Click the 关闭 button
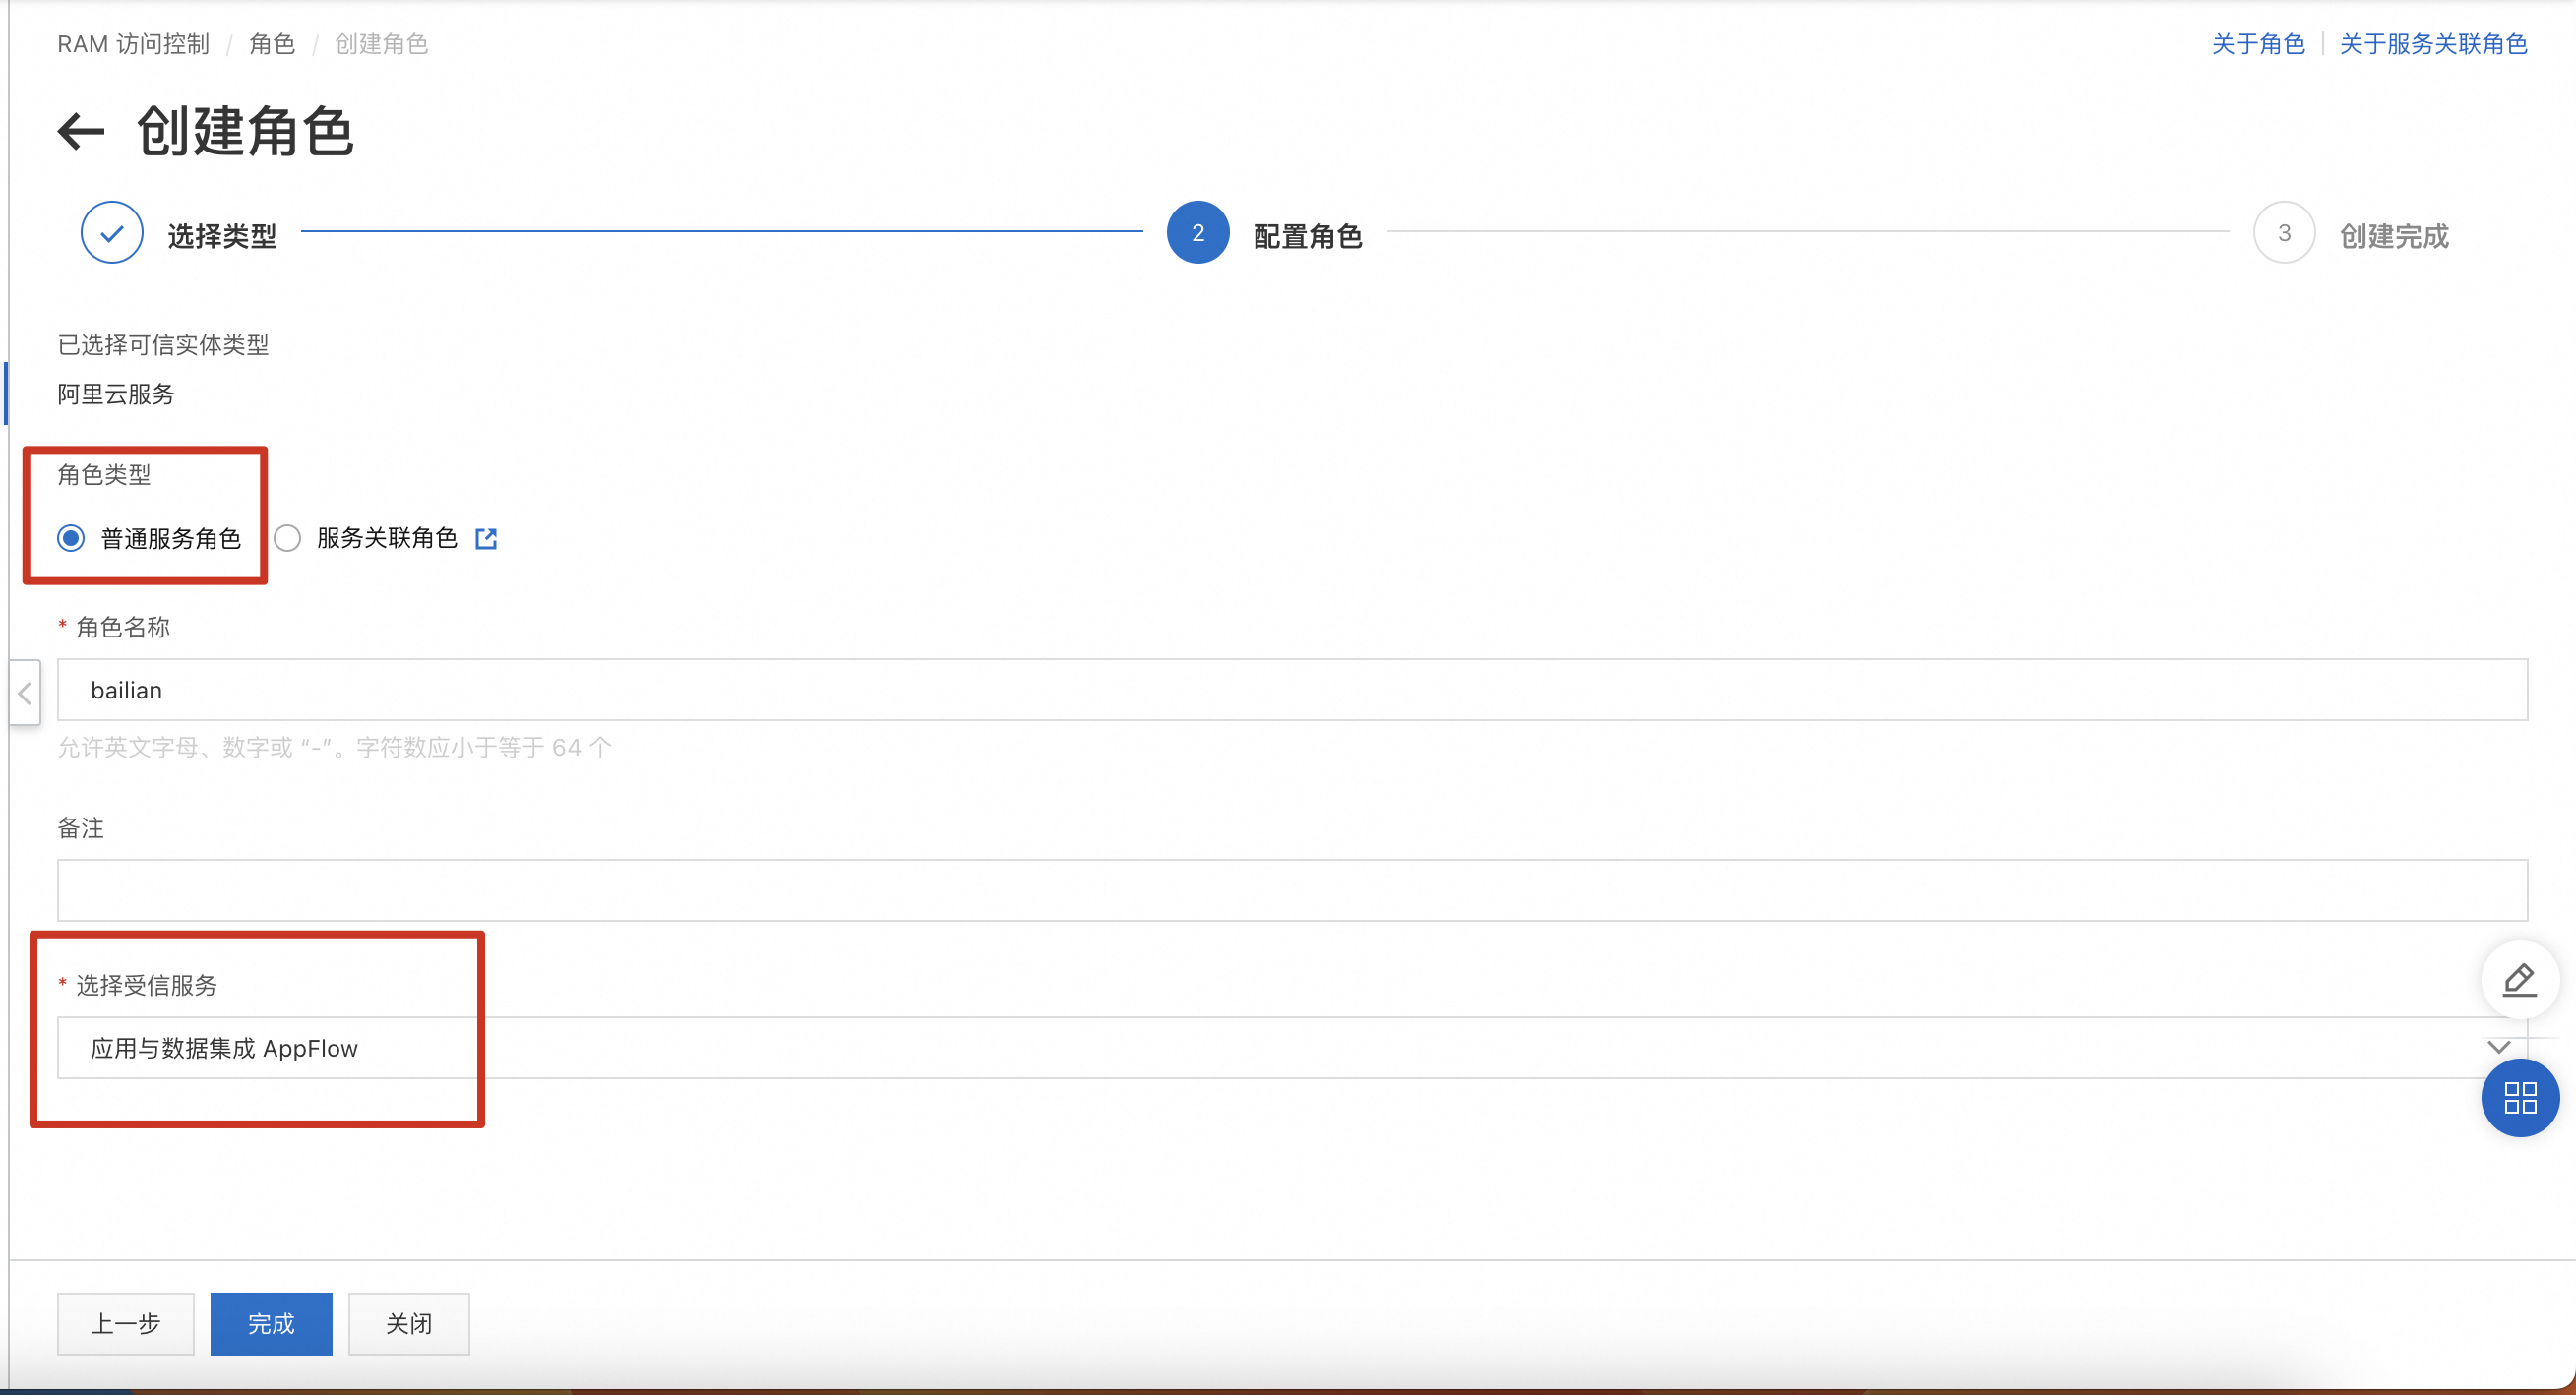The image size is (2576, 1395). pos(409,1324)
